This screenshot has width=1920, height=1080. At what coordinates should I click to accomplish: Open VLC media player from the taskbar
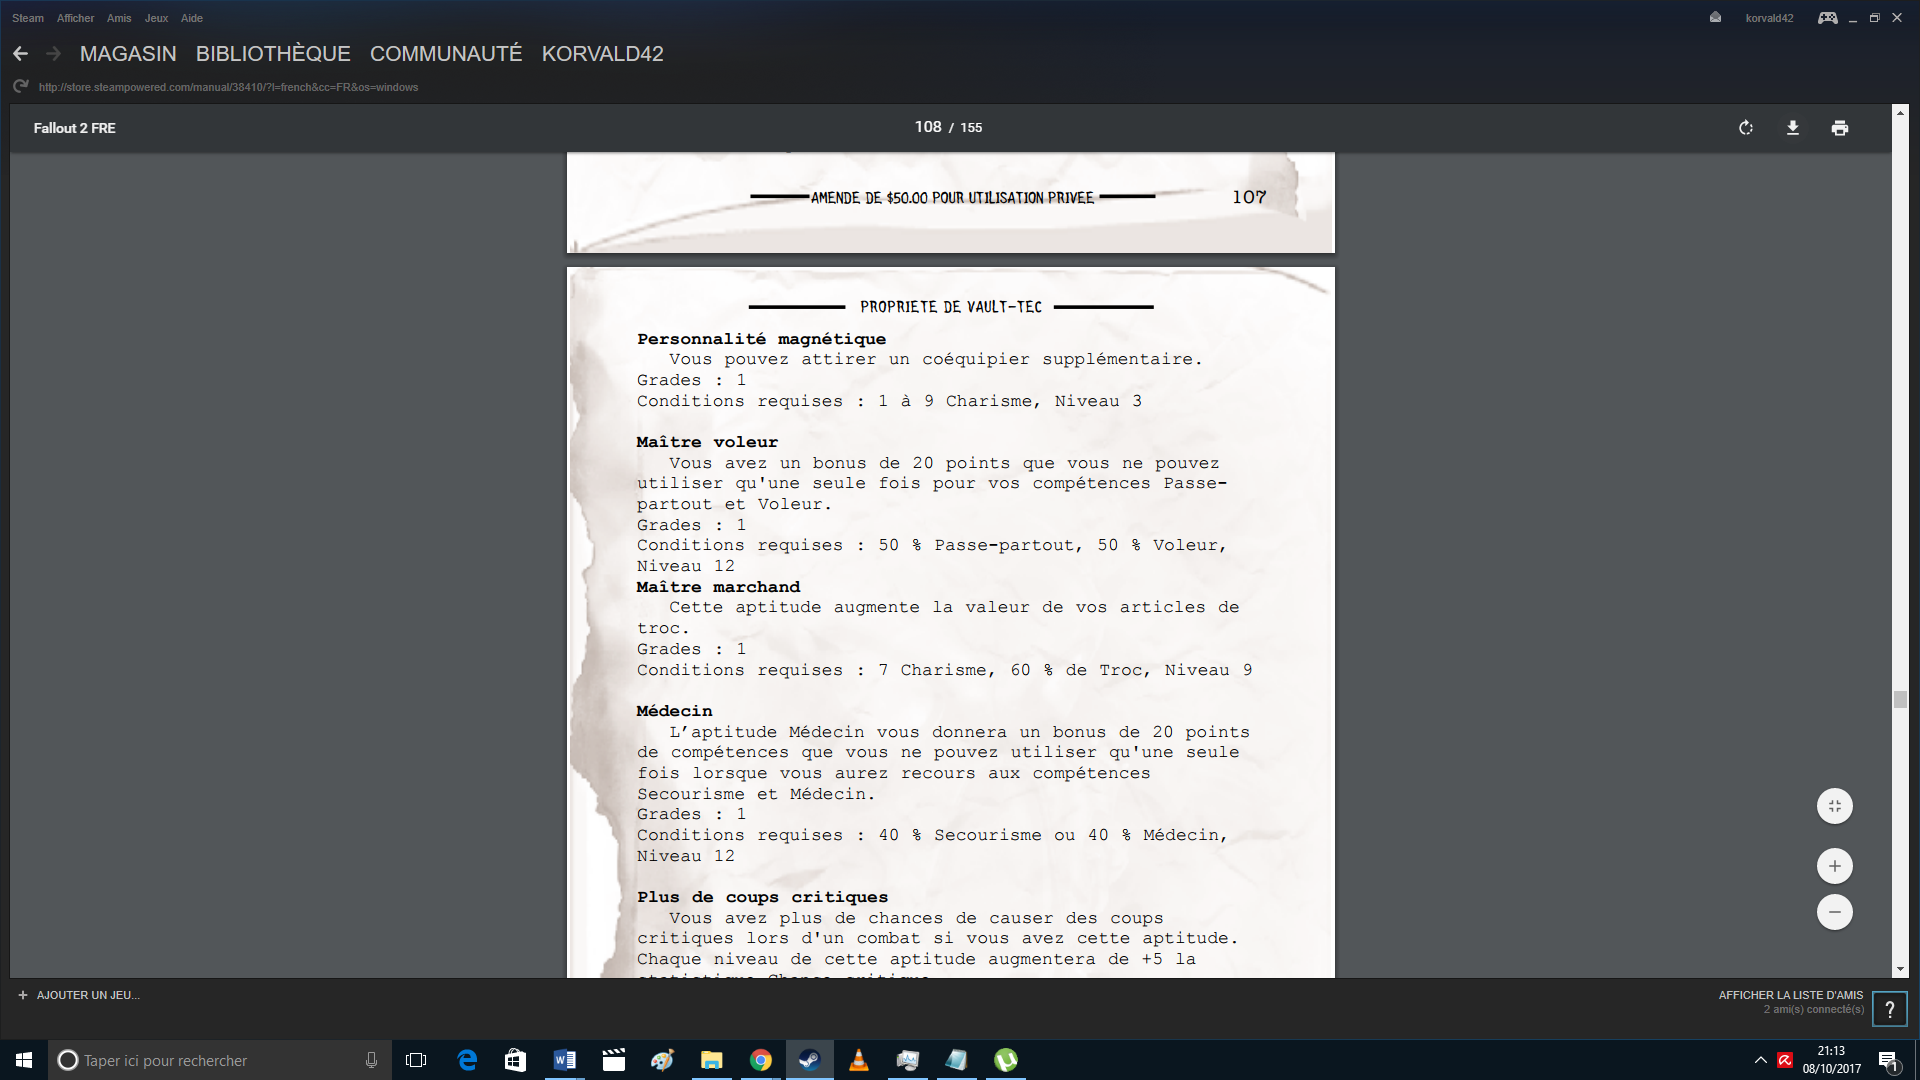(x=858, y=1060)
